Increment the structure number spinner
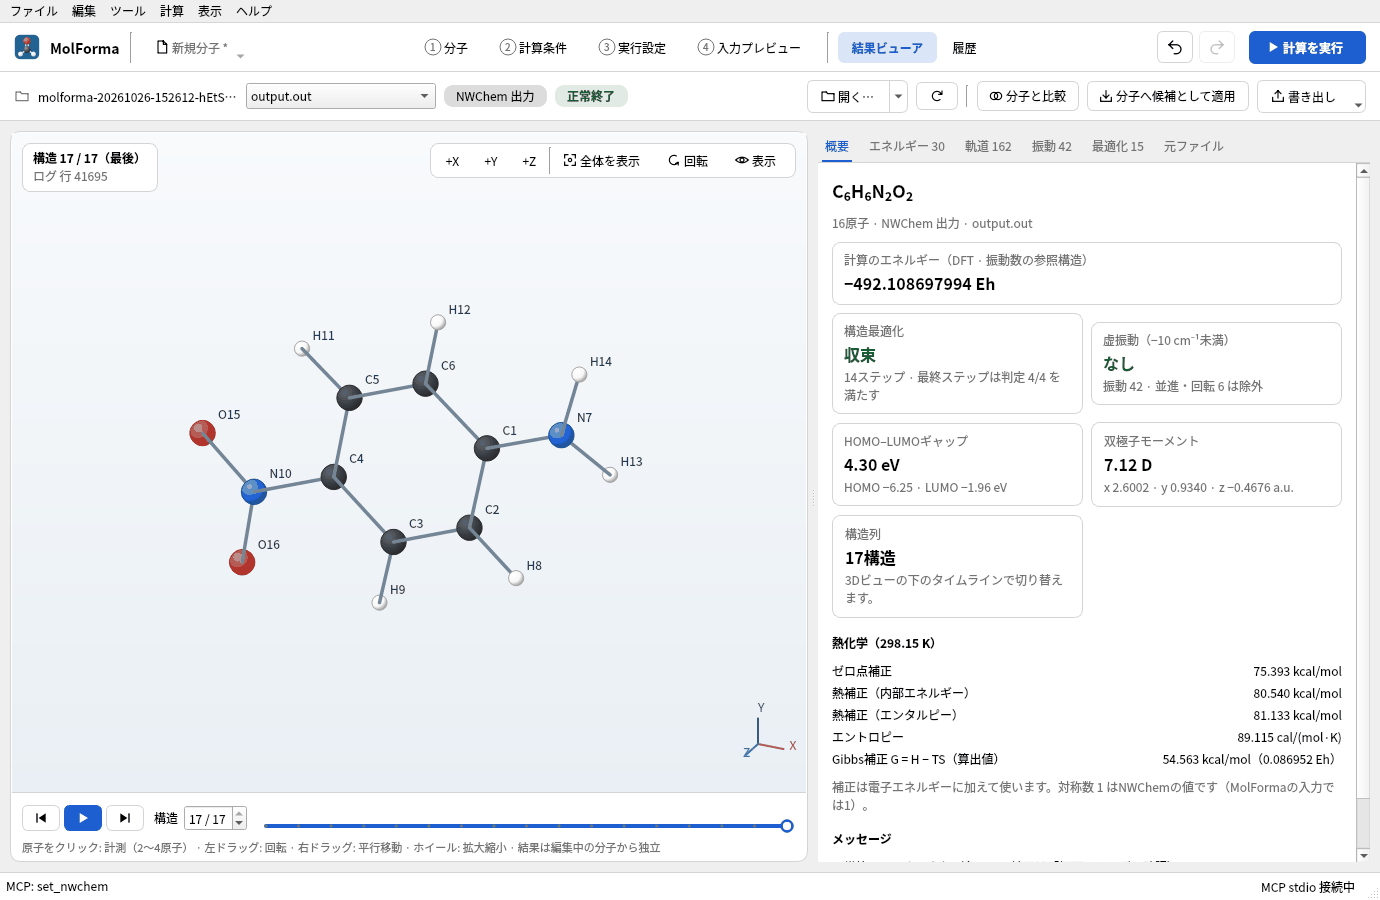This screenshot has height=900, width=1380. click(x=239, y=813)
